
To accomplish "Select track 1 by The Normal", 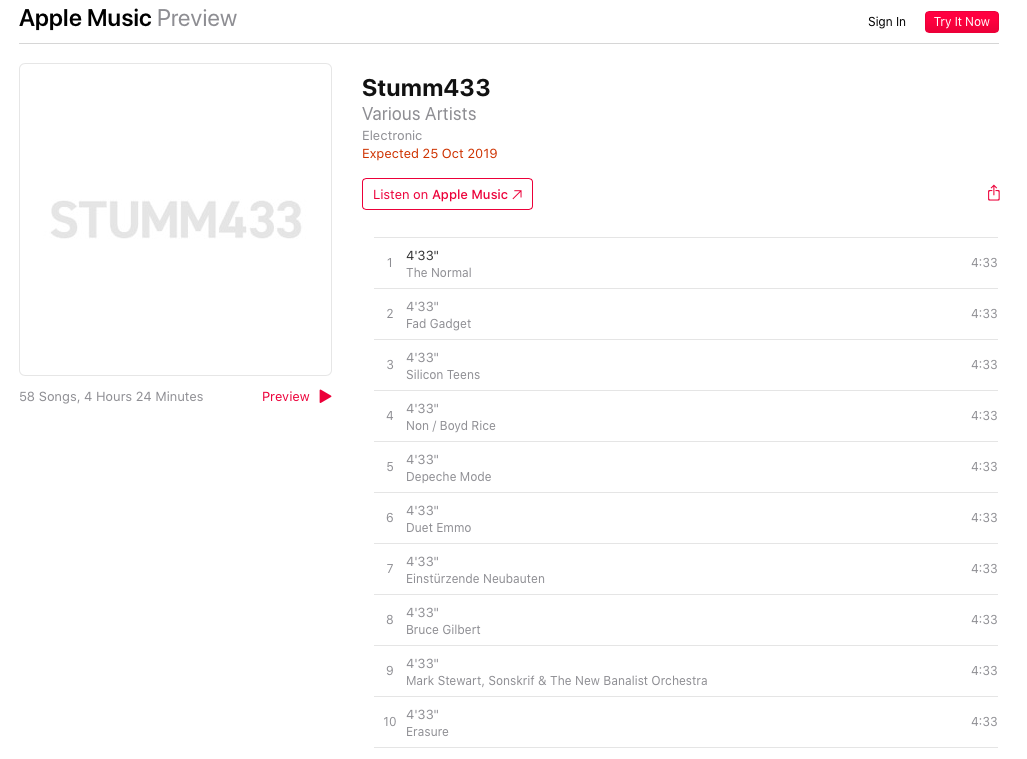I will (x=686, y=263).
